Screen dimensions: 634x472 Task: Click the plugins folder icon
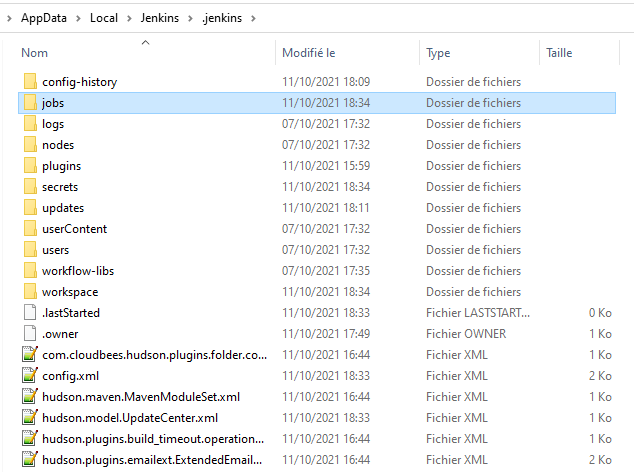(29, 166)
